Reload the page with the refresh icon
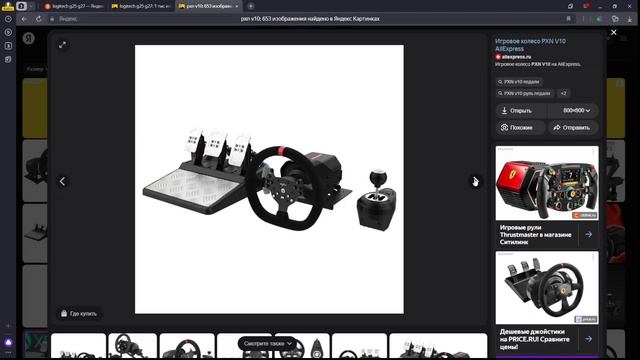Image resolution: width=640 pixels, height=360 pixels. tap(39, 19)
